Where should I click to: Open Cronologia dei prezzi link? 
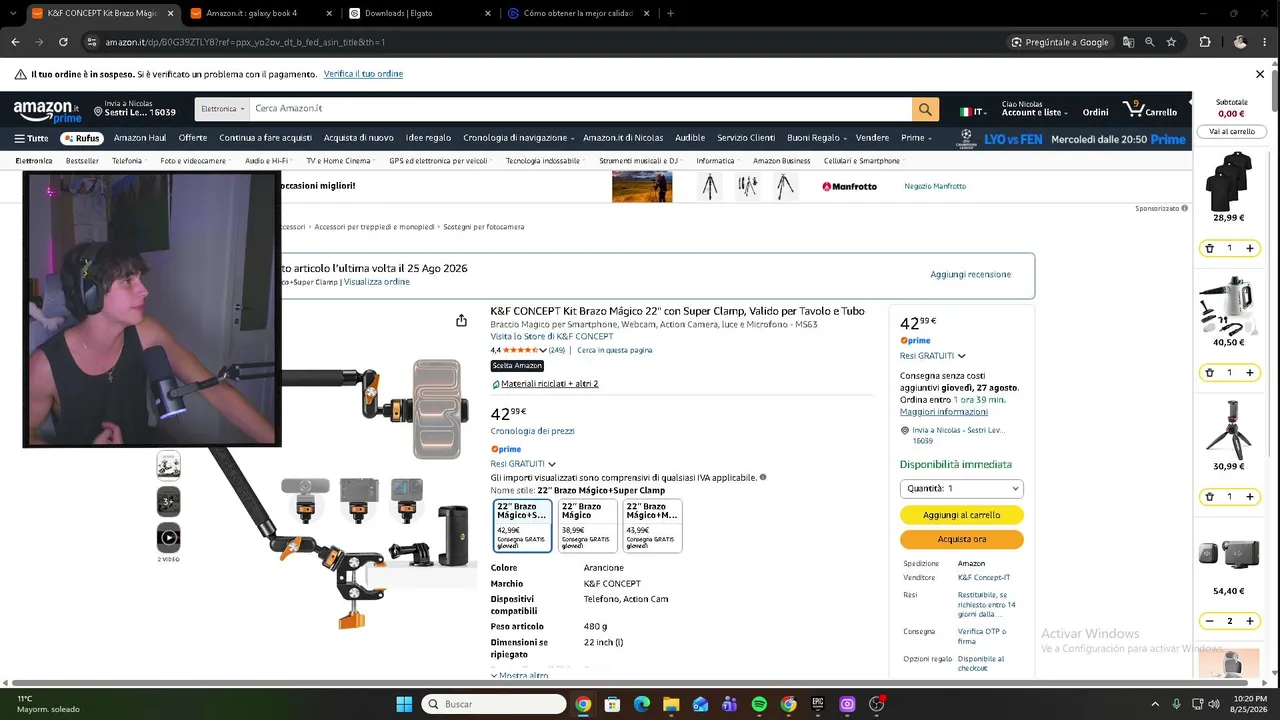click(x=532, y=431)
